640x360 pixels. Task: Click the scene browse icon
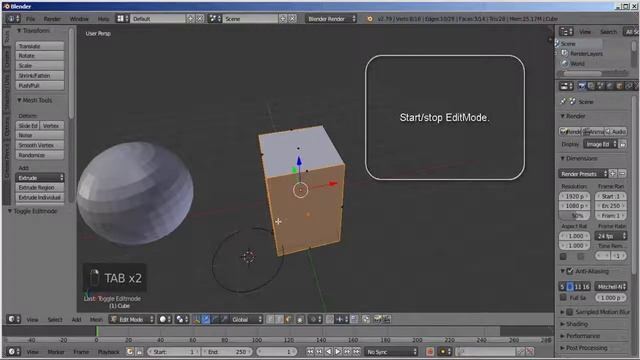[x=215, y=19]
